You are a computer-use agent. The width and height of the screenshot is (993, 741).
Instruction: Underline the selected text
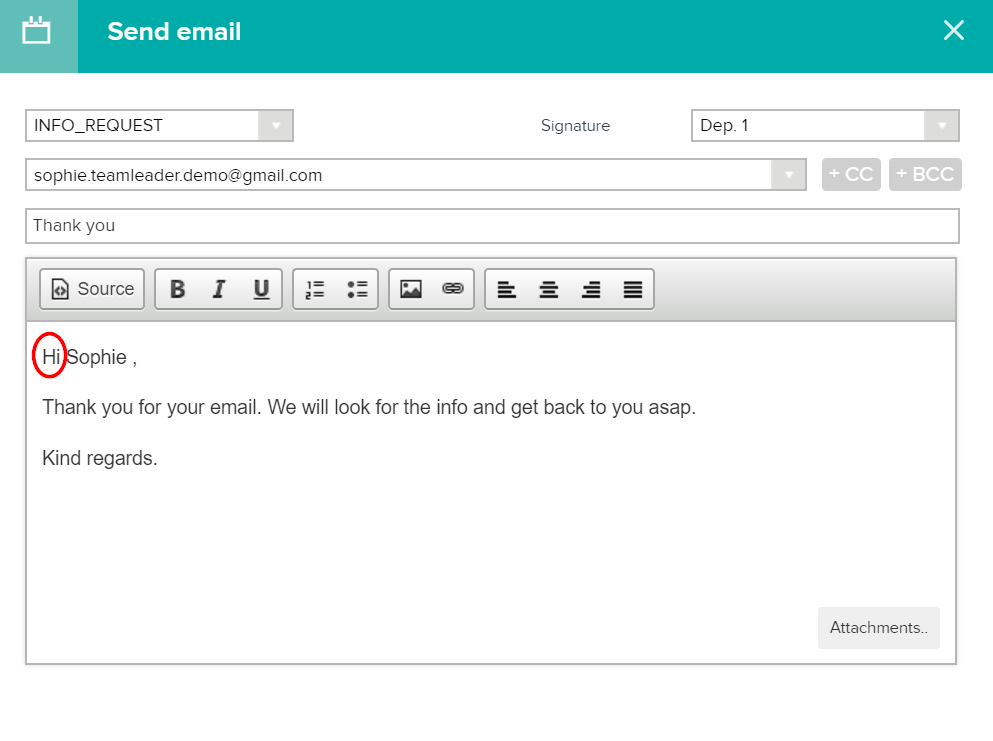pos(261,289)
